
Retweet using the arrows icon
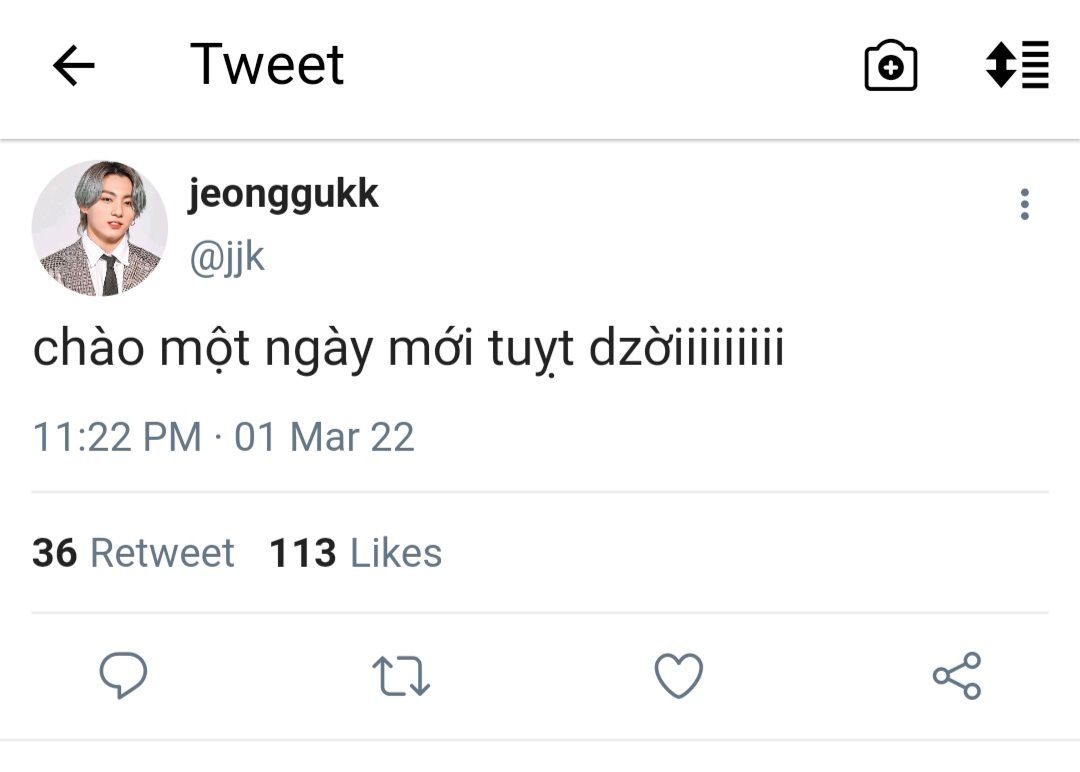click(401, 676)
